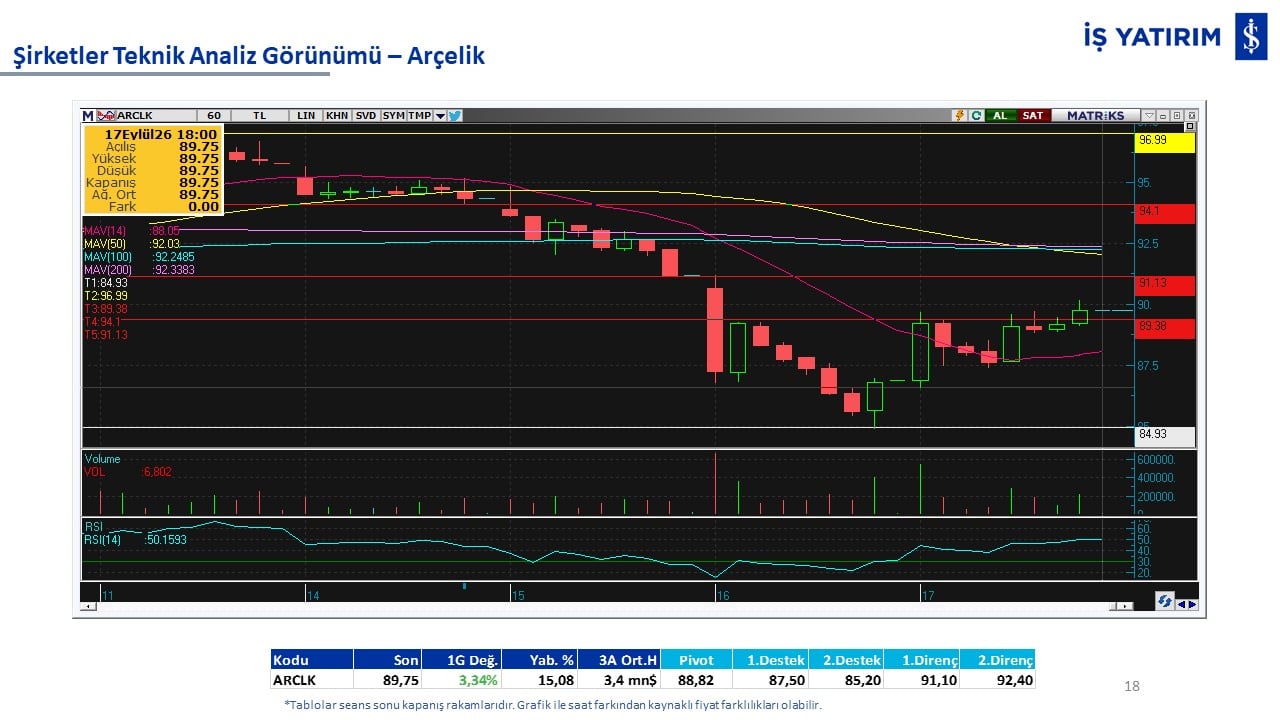The image size is (1280, 720).
Task: Click the blue sync arrows icon
Action: tap(1165, 602)
